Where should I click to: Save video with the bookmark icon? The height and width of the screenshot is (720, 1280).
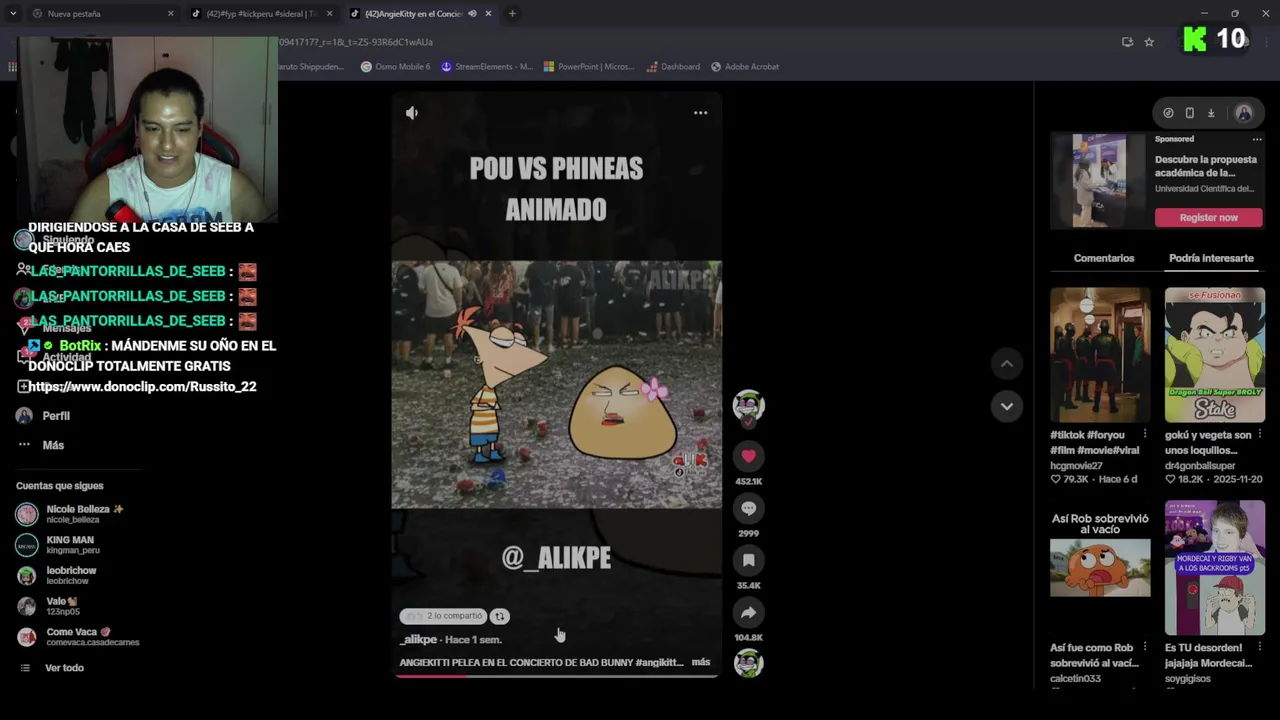(748, 560)
